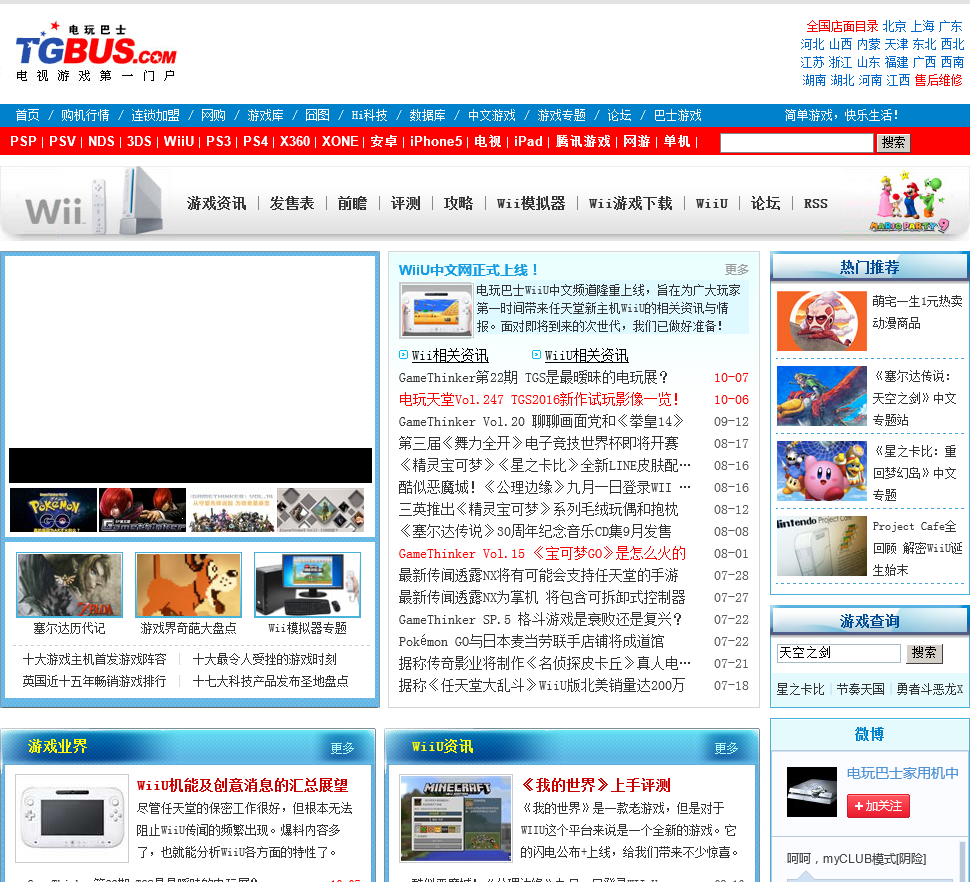Open the 游戏资讯 tab in Wii menu
Viewport: 970px width, 882px height.
(217, 203)
